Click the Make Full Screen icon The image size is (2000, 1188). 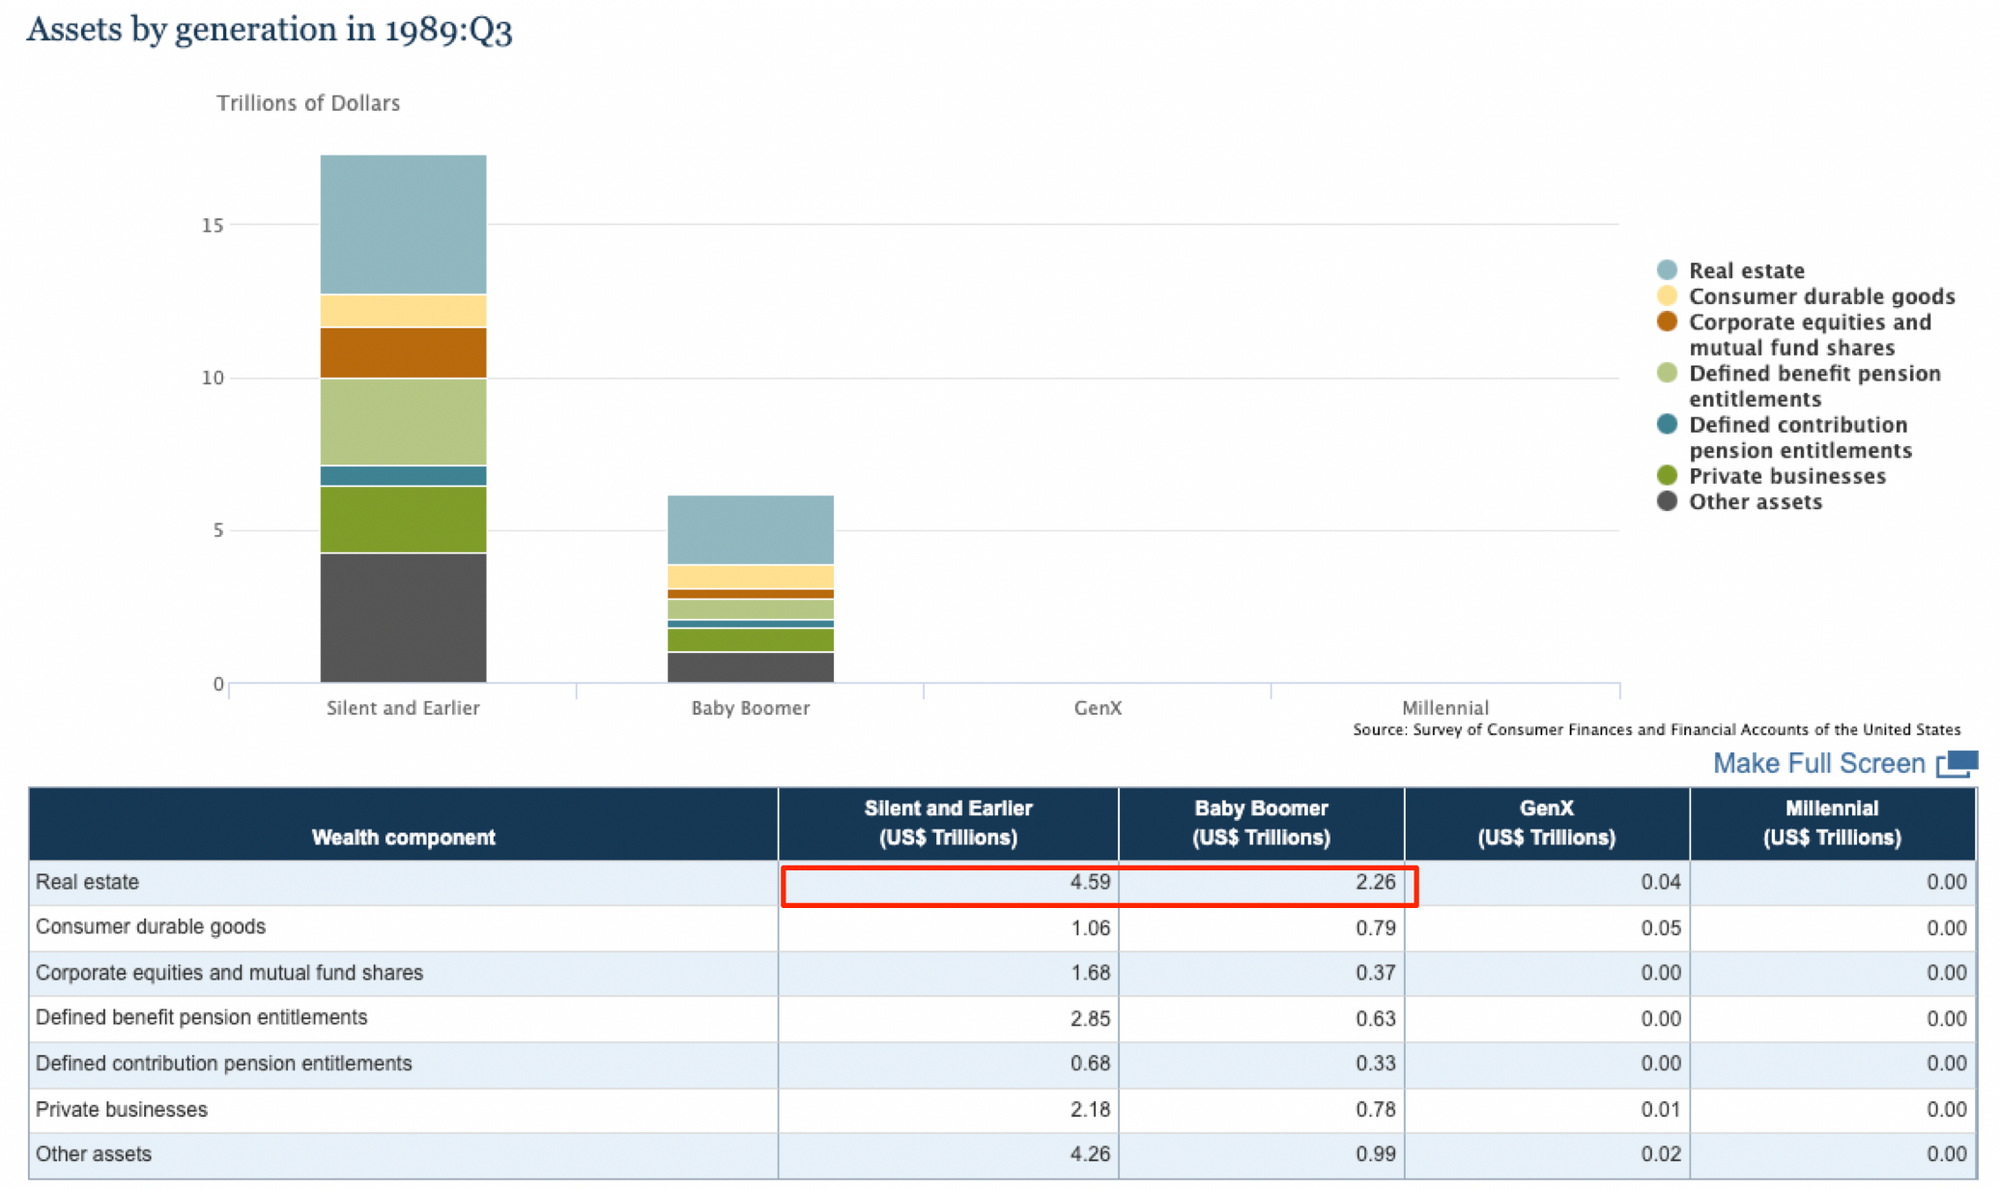tap(1957, 764)
